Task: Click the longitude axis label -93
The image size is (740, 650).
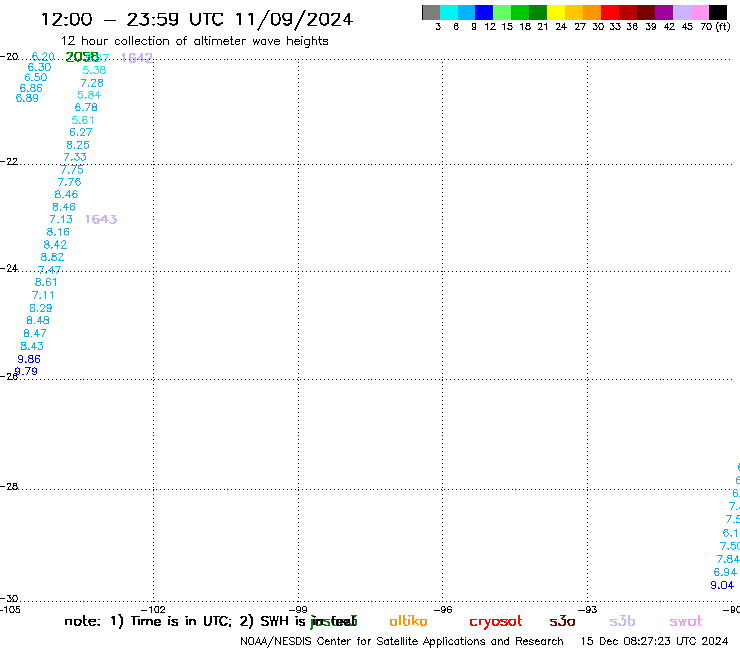Action: click(588, 609)
